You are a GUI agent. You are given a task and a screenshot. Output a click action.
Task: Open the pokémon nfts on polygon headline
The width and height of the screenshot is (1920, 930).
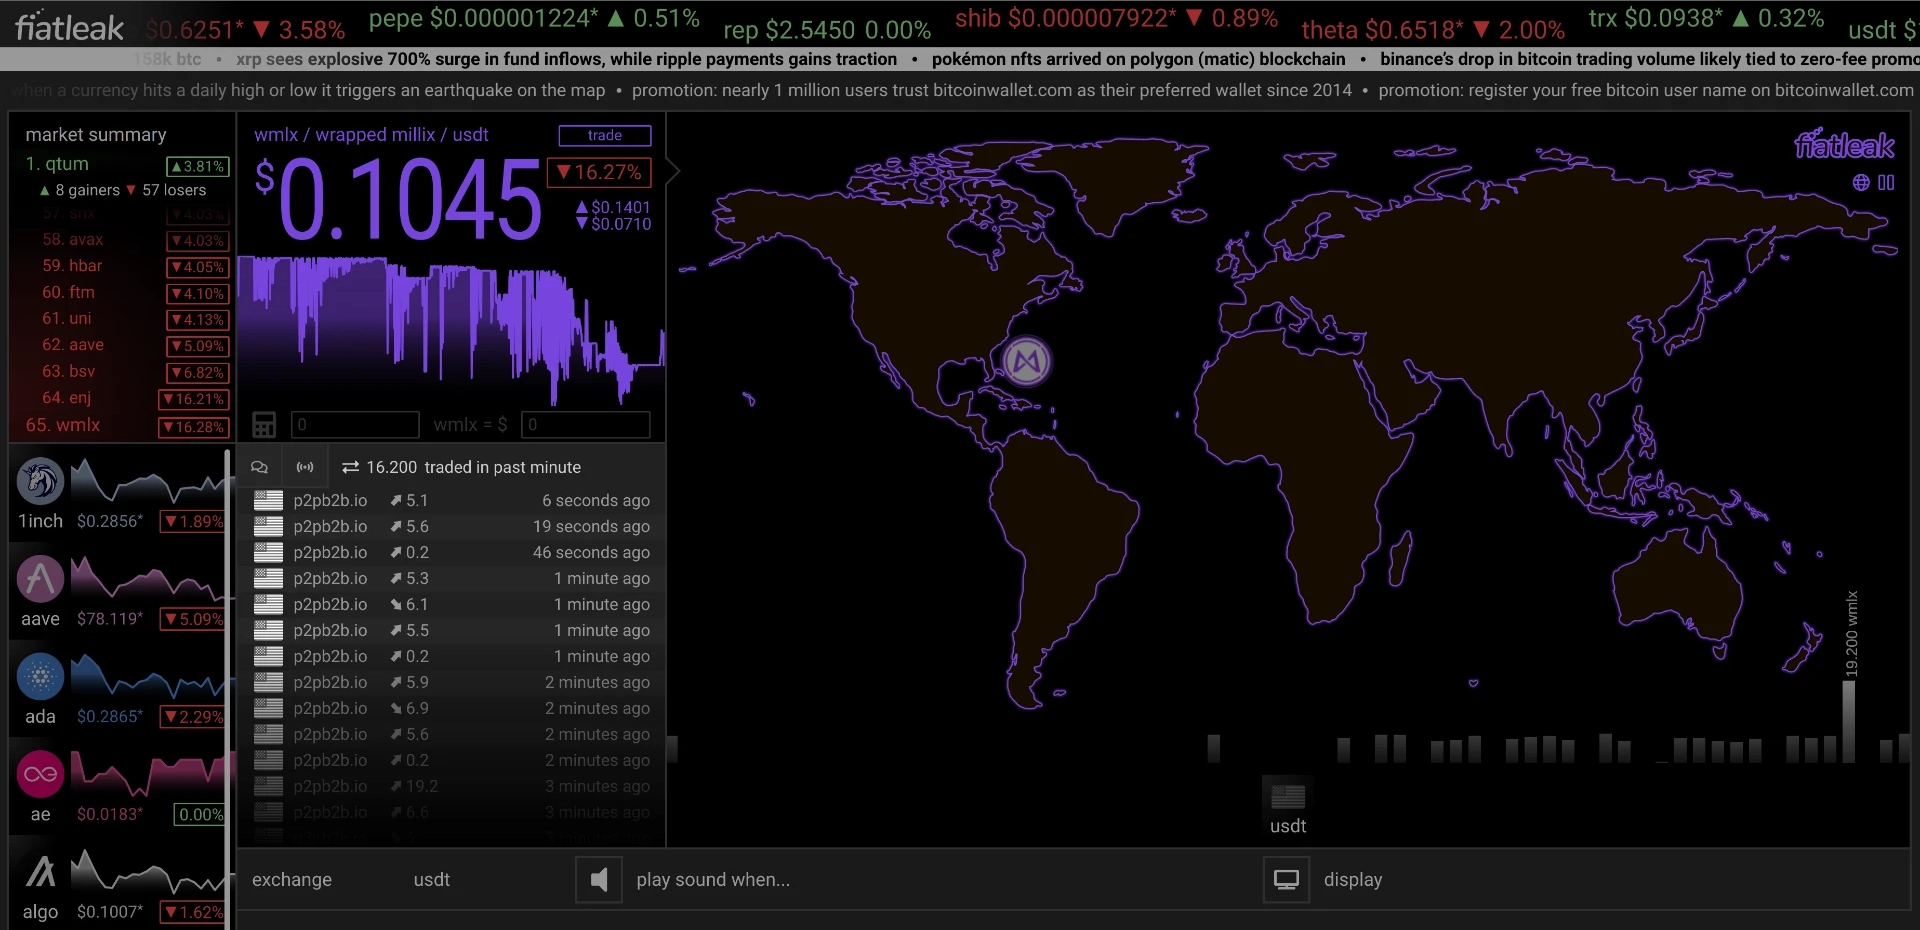coord(1139,59)
